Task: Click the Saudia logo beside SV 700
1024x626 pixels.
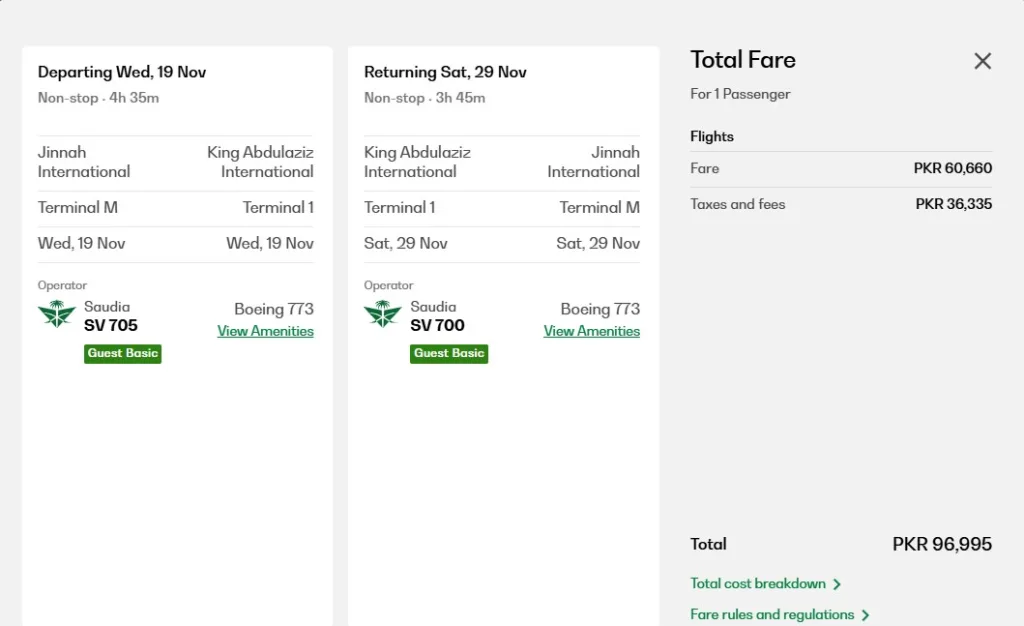Action: [382, 315]
